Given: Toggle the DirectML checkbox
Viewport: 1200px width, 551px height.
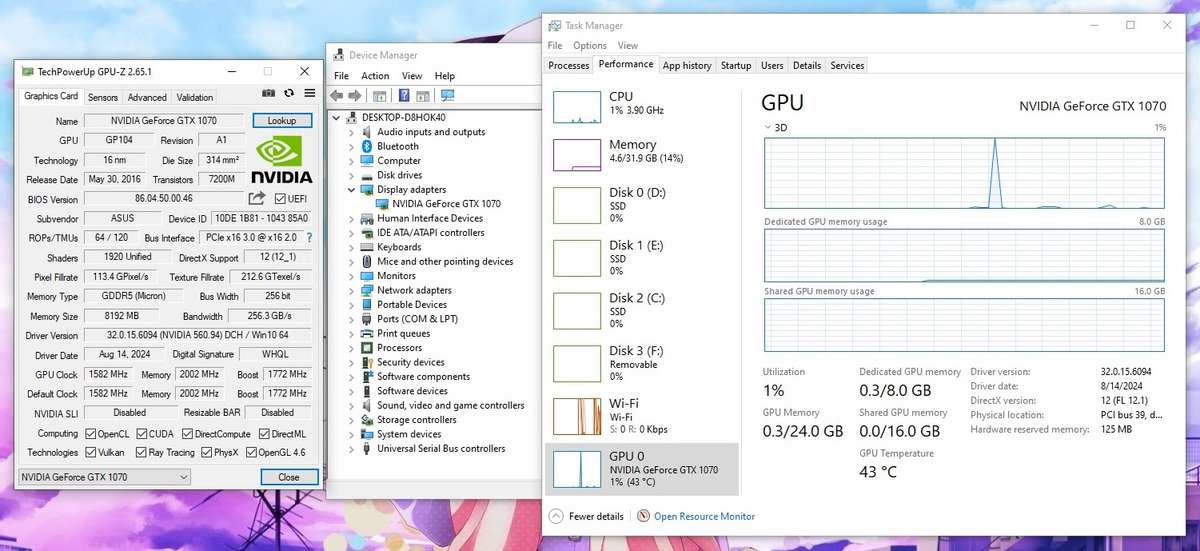Looking at the screenshot, I should 263,434.
